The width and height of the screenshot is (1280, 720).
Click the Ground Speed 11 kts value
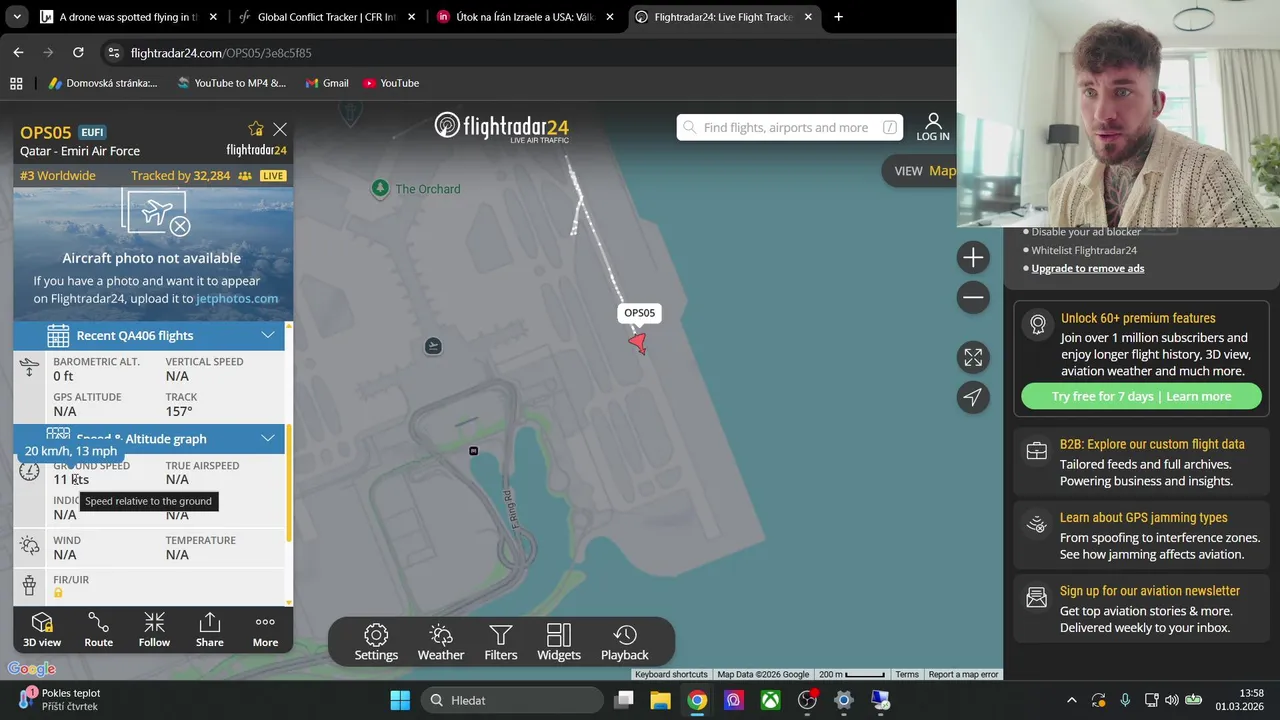pyautogui.click(x=71, y=480)
